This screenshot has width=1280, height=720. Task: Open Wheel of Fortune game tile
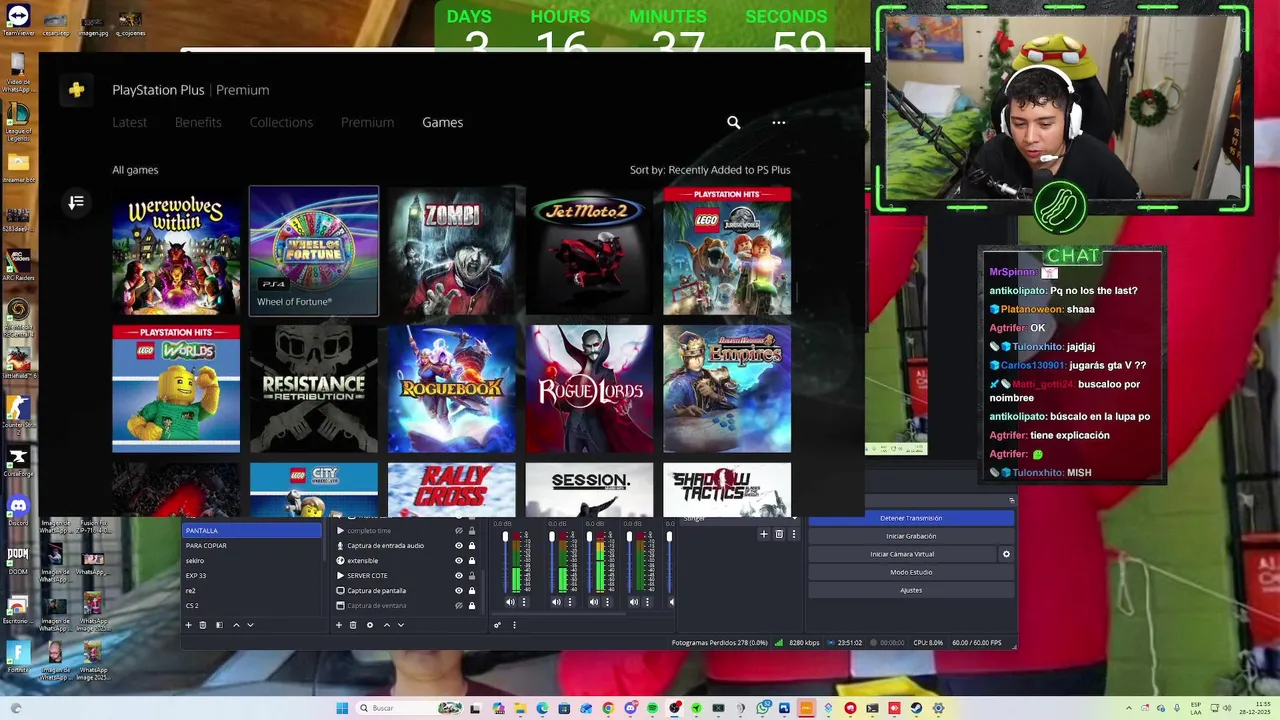coord(314,251)
